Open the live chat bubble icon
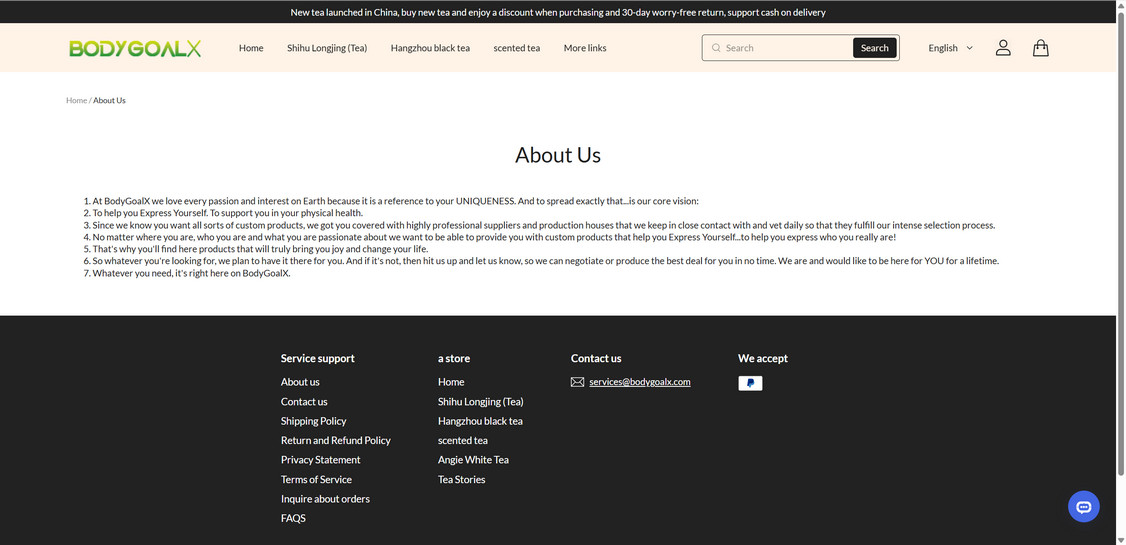This screenshot has height=545, width=1126. [x=1084, y=506]
